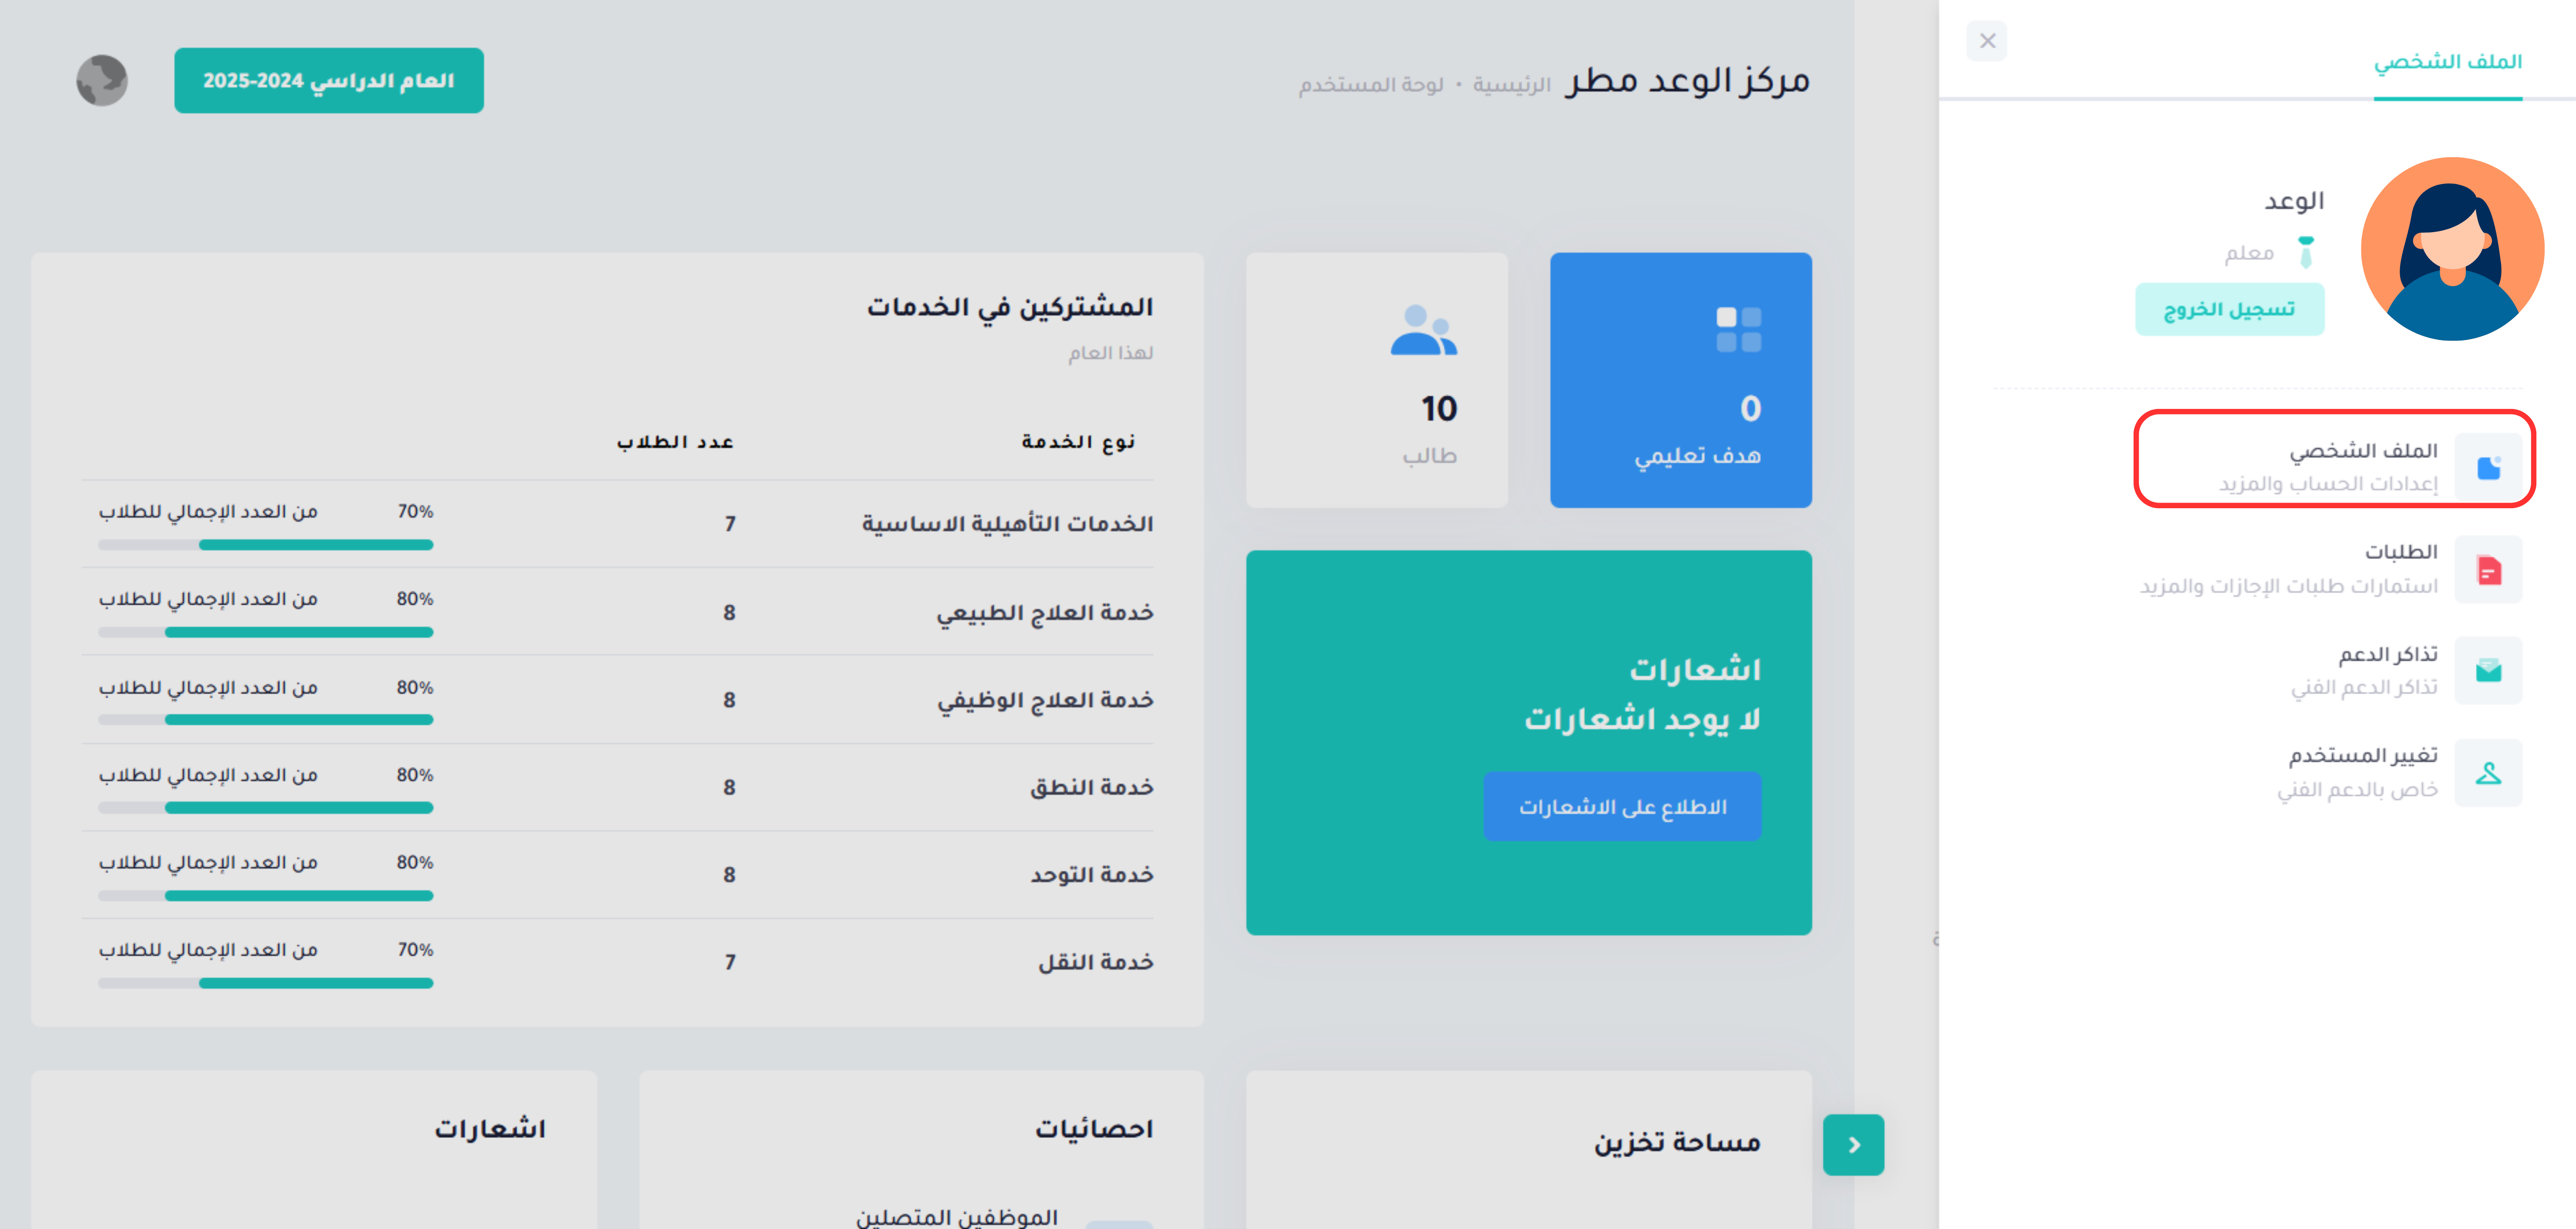2576x1229 pixels.
Task: Click the الخدمات التأهيلية الاساسية row
Action: (617, 524)
